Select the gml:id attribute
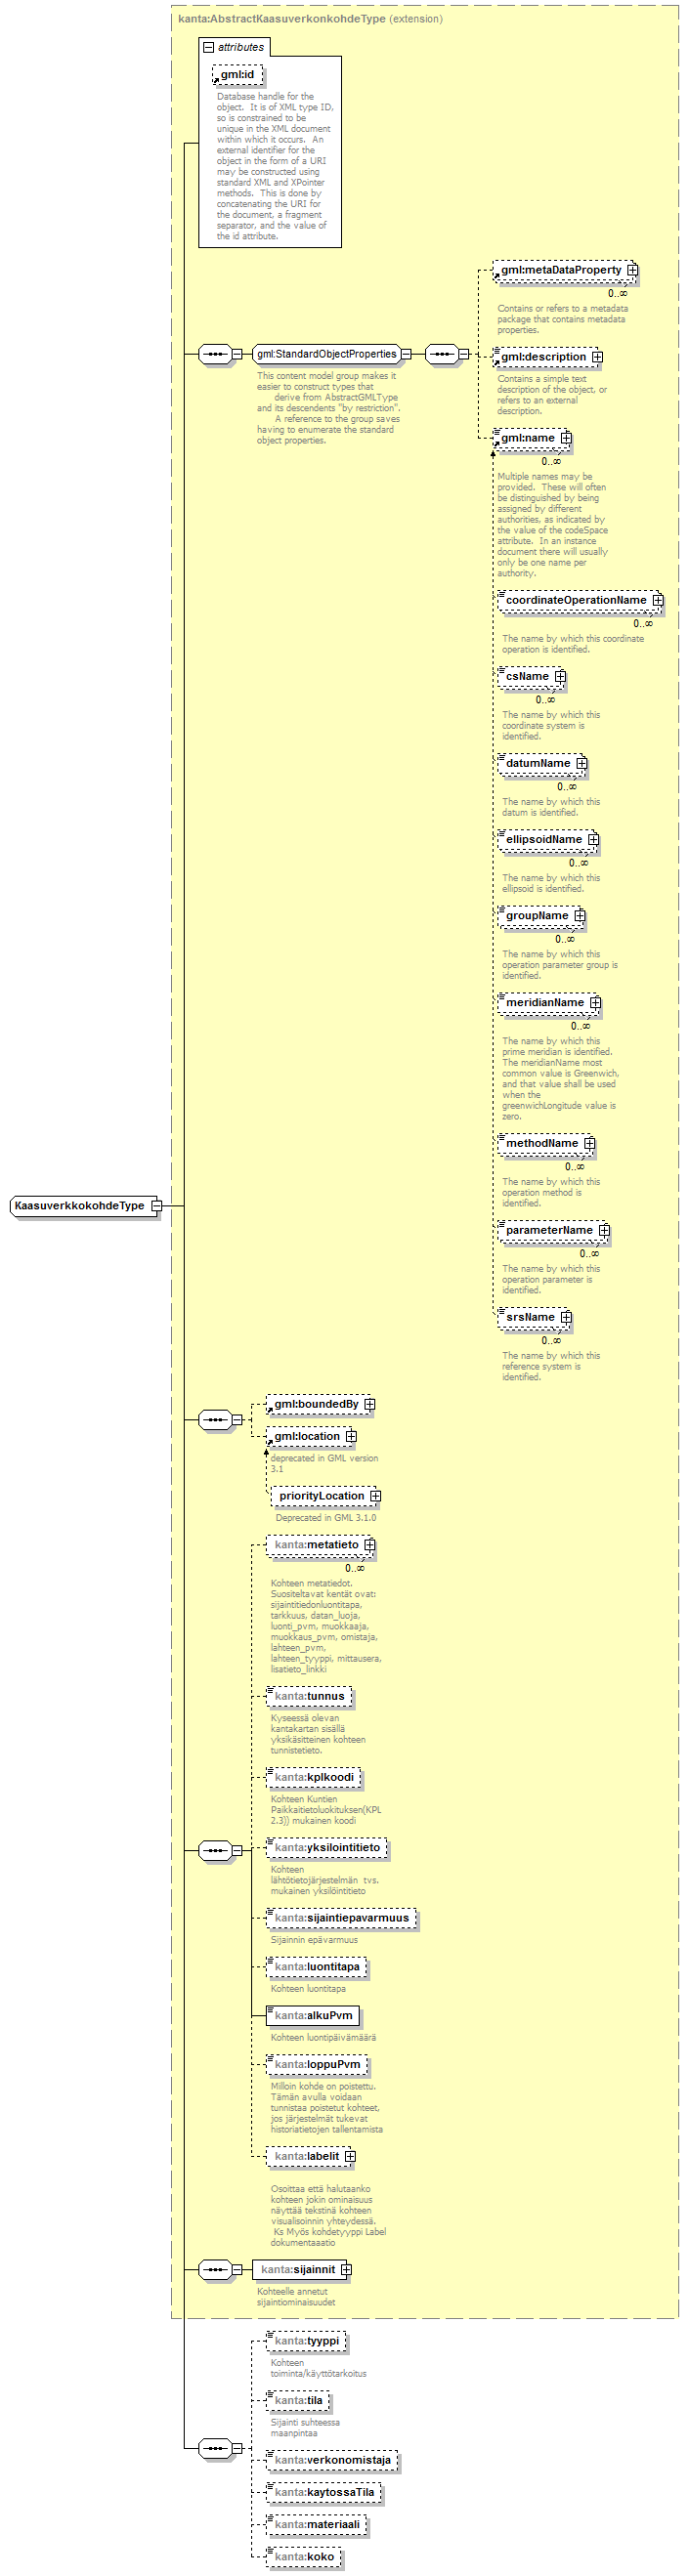 tap(238, 75)
